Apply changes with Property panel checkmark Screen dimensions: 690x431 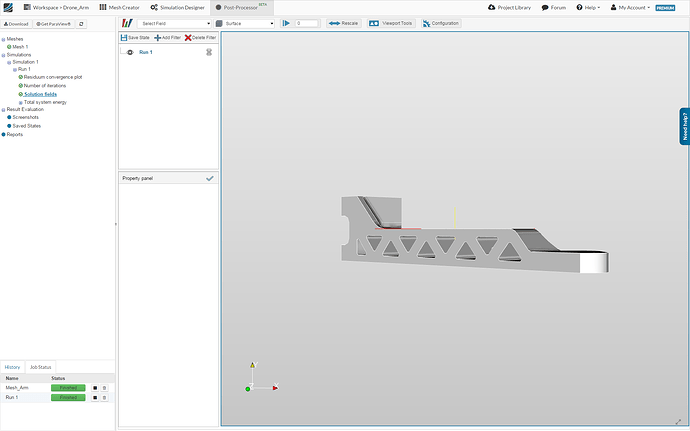[209, 178]
